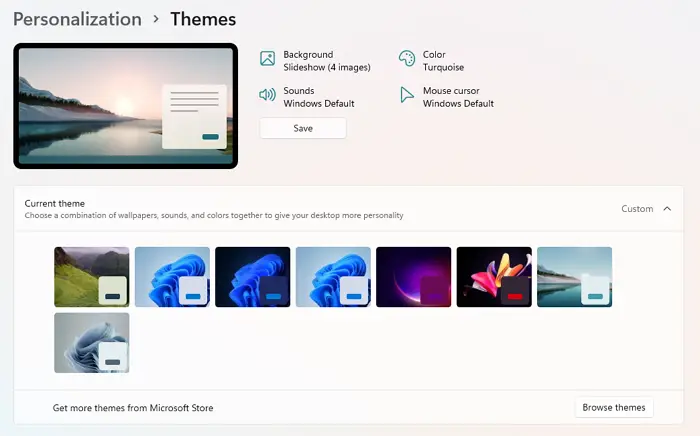Viewport: 700px width, 436px height.
Task: Select the turquoise lake landscape theme
Action: tap(575, 277)
